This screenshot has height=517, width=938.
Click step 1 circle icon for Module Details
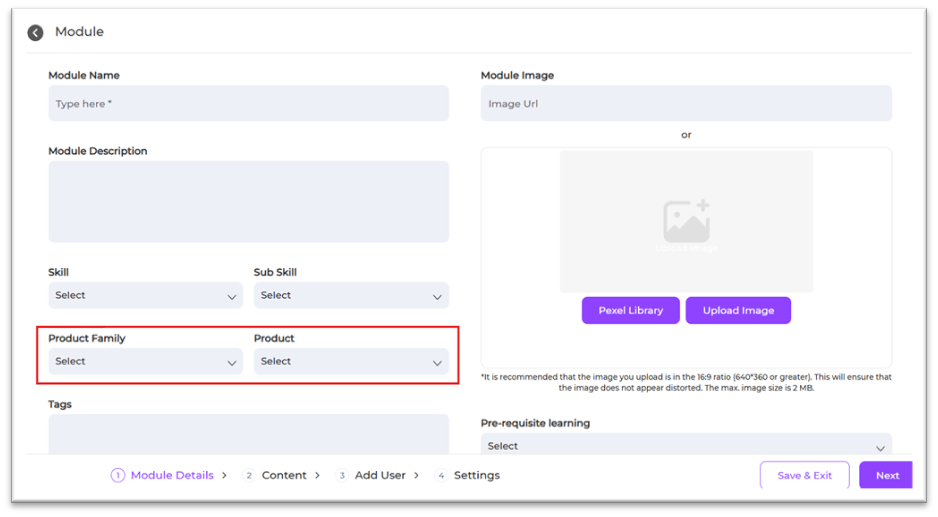[118, 476]
